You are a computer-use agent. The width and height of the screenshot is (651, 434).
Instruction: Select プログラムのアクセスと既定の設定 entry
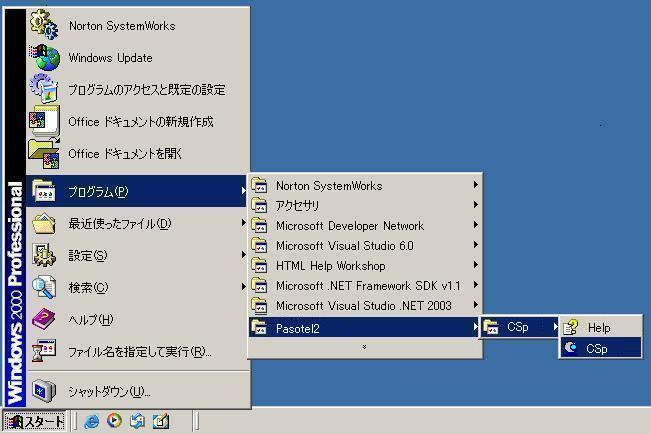(138, 90)
